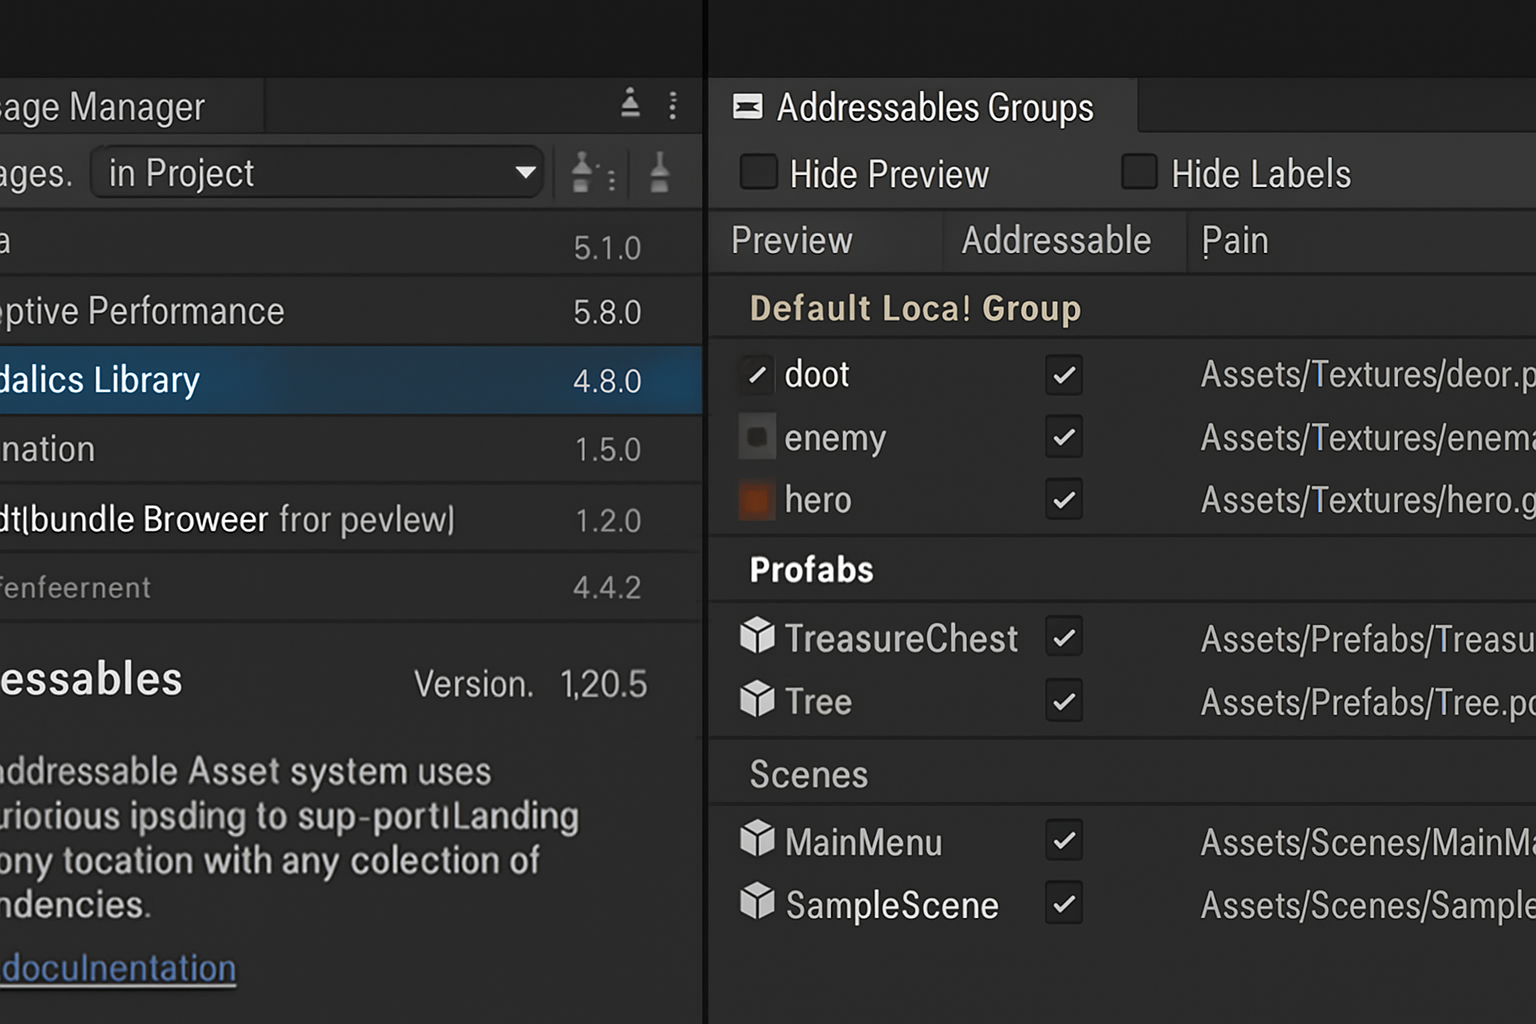Select the package row with version 5.1.0
This screenshot has width=1536, height=1024.
(350, 244)
